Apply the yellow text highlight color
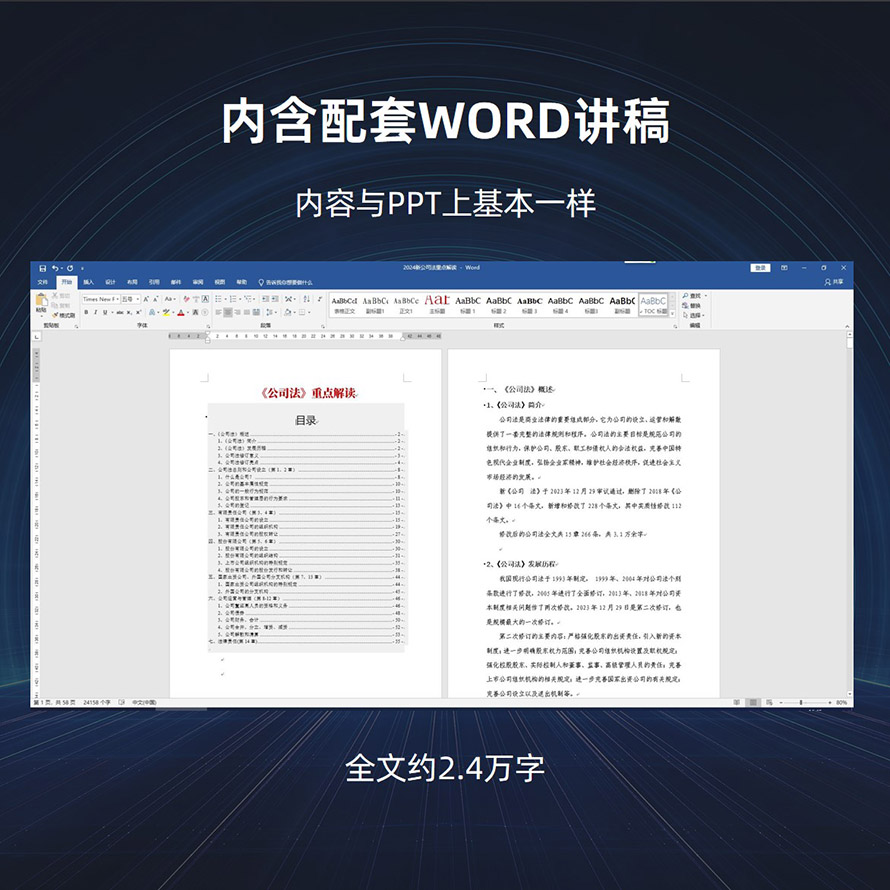The image size is (890, 890). coord(166,312)
